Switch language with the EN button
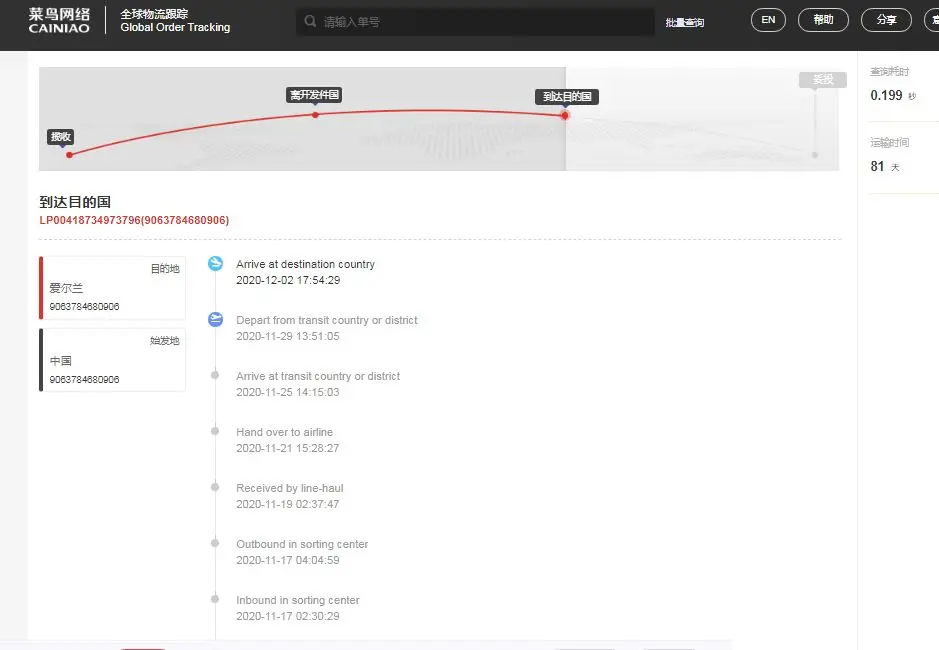939x650 pixels. (x=768, y=20)
